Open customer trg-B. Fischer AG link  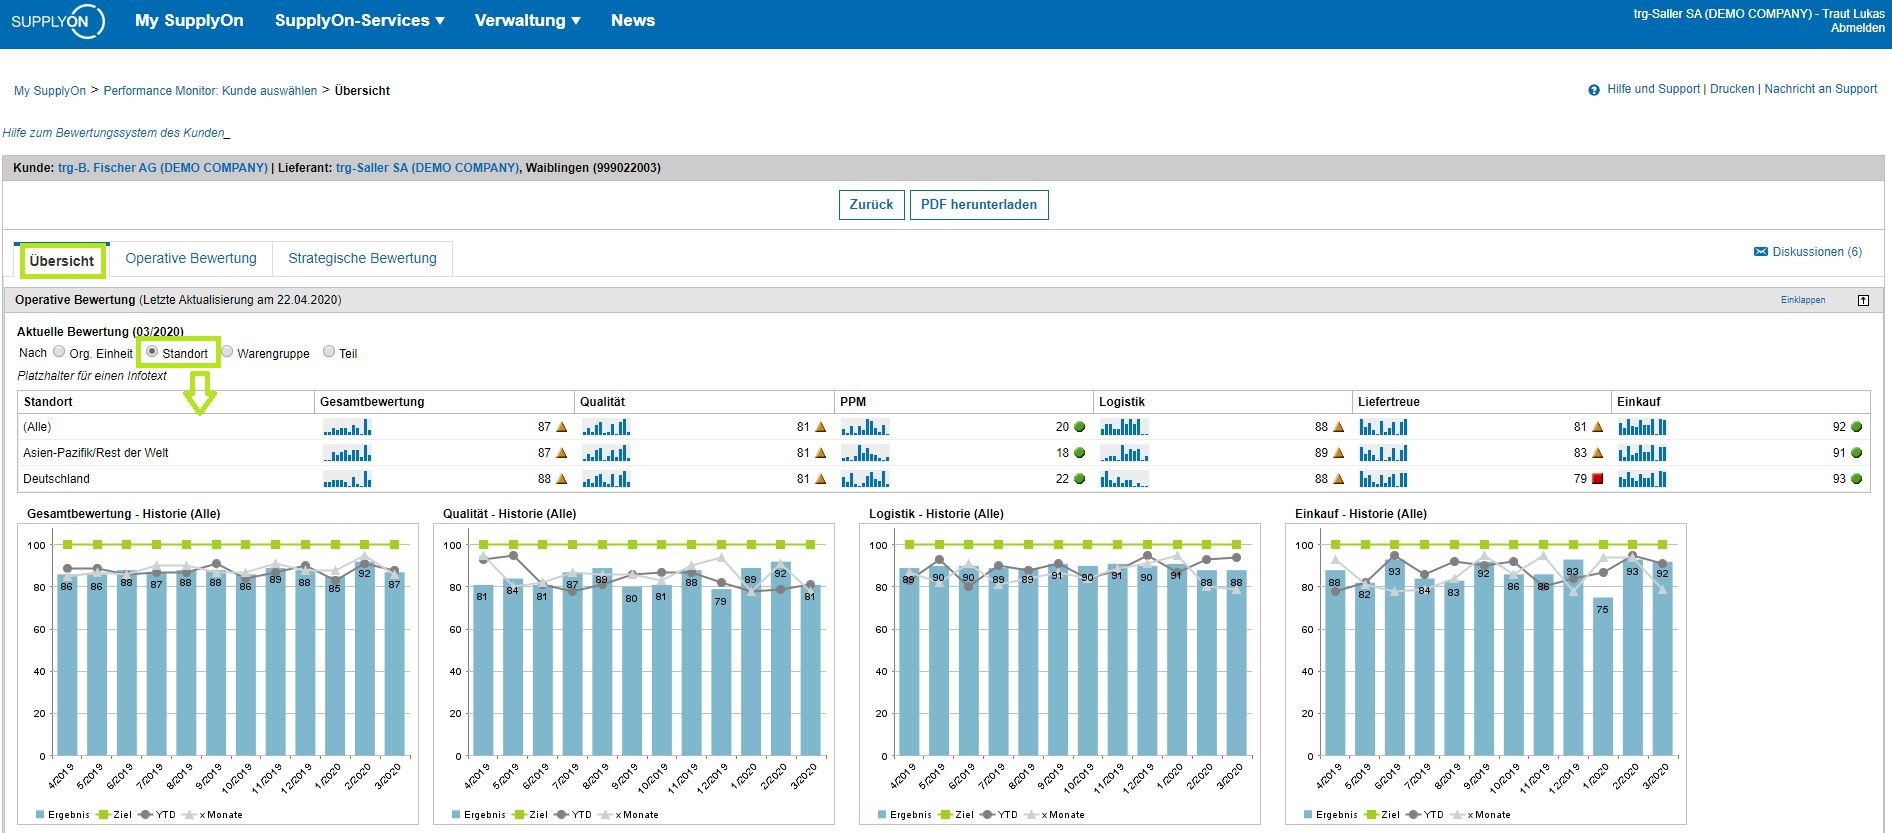163,168
